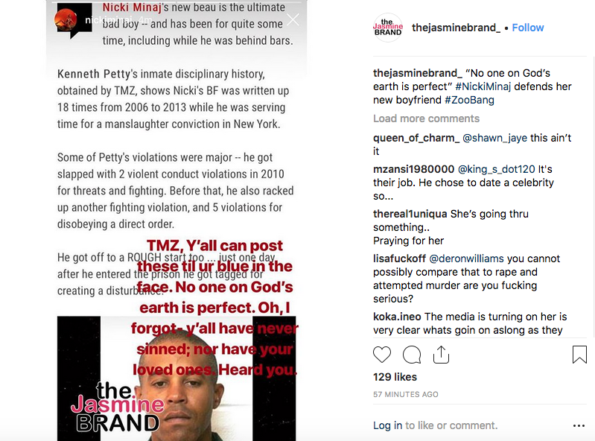Close the story with the X icon
Image resolution: width=595 pixels, height=441 pixels.
point(293,20)
